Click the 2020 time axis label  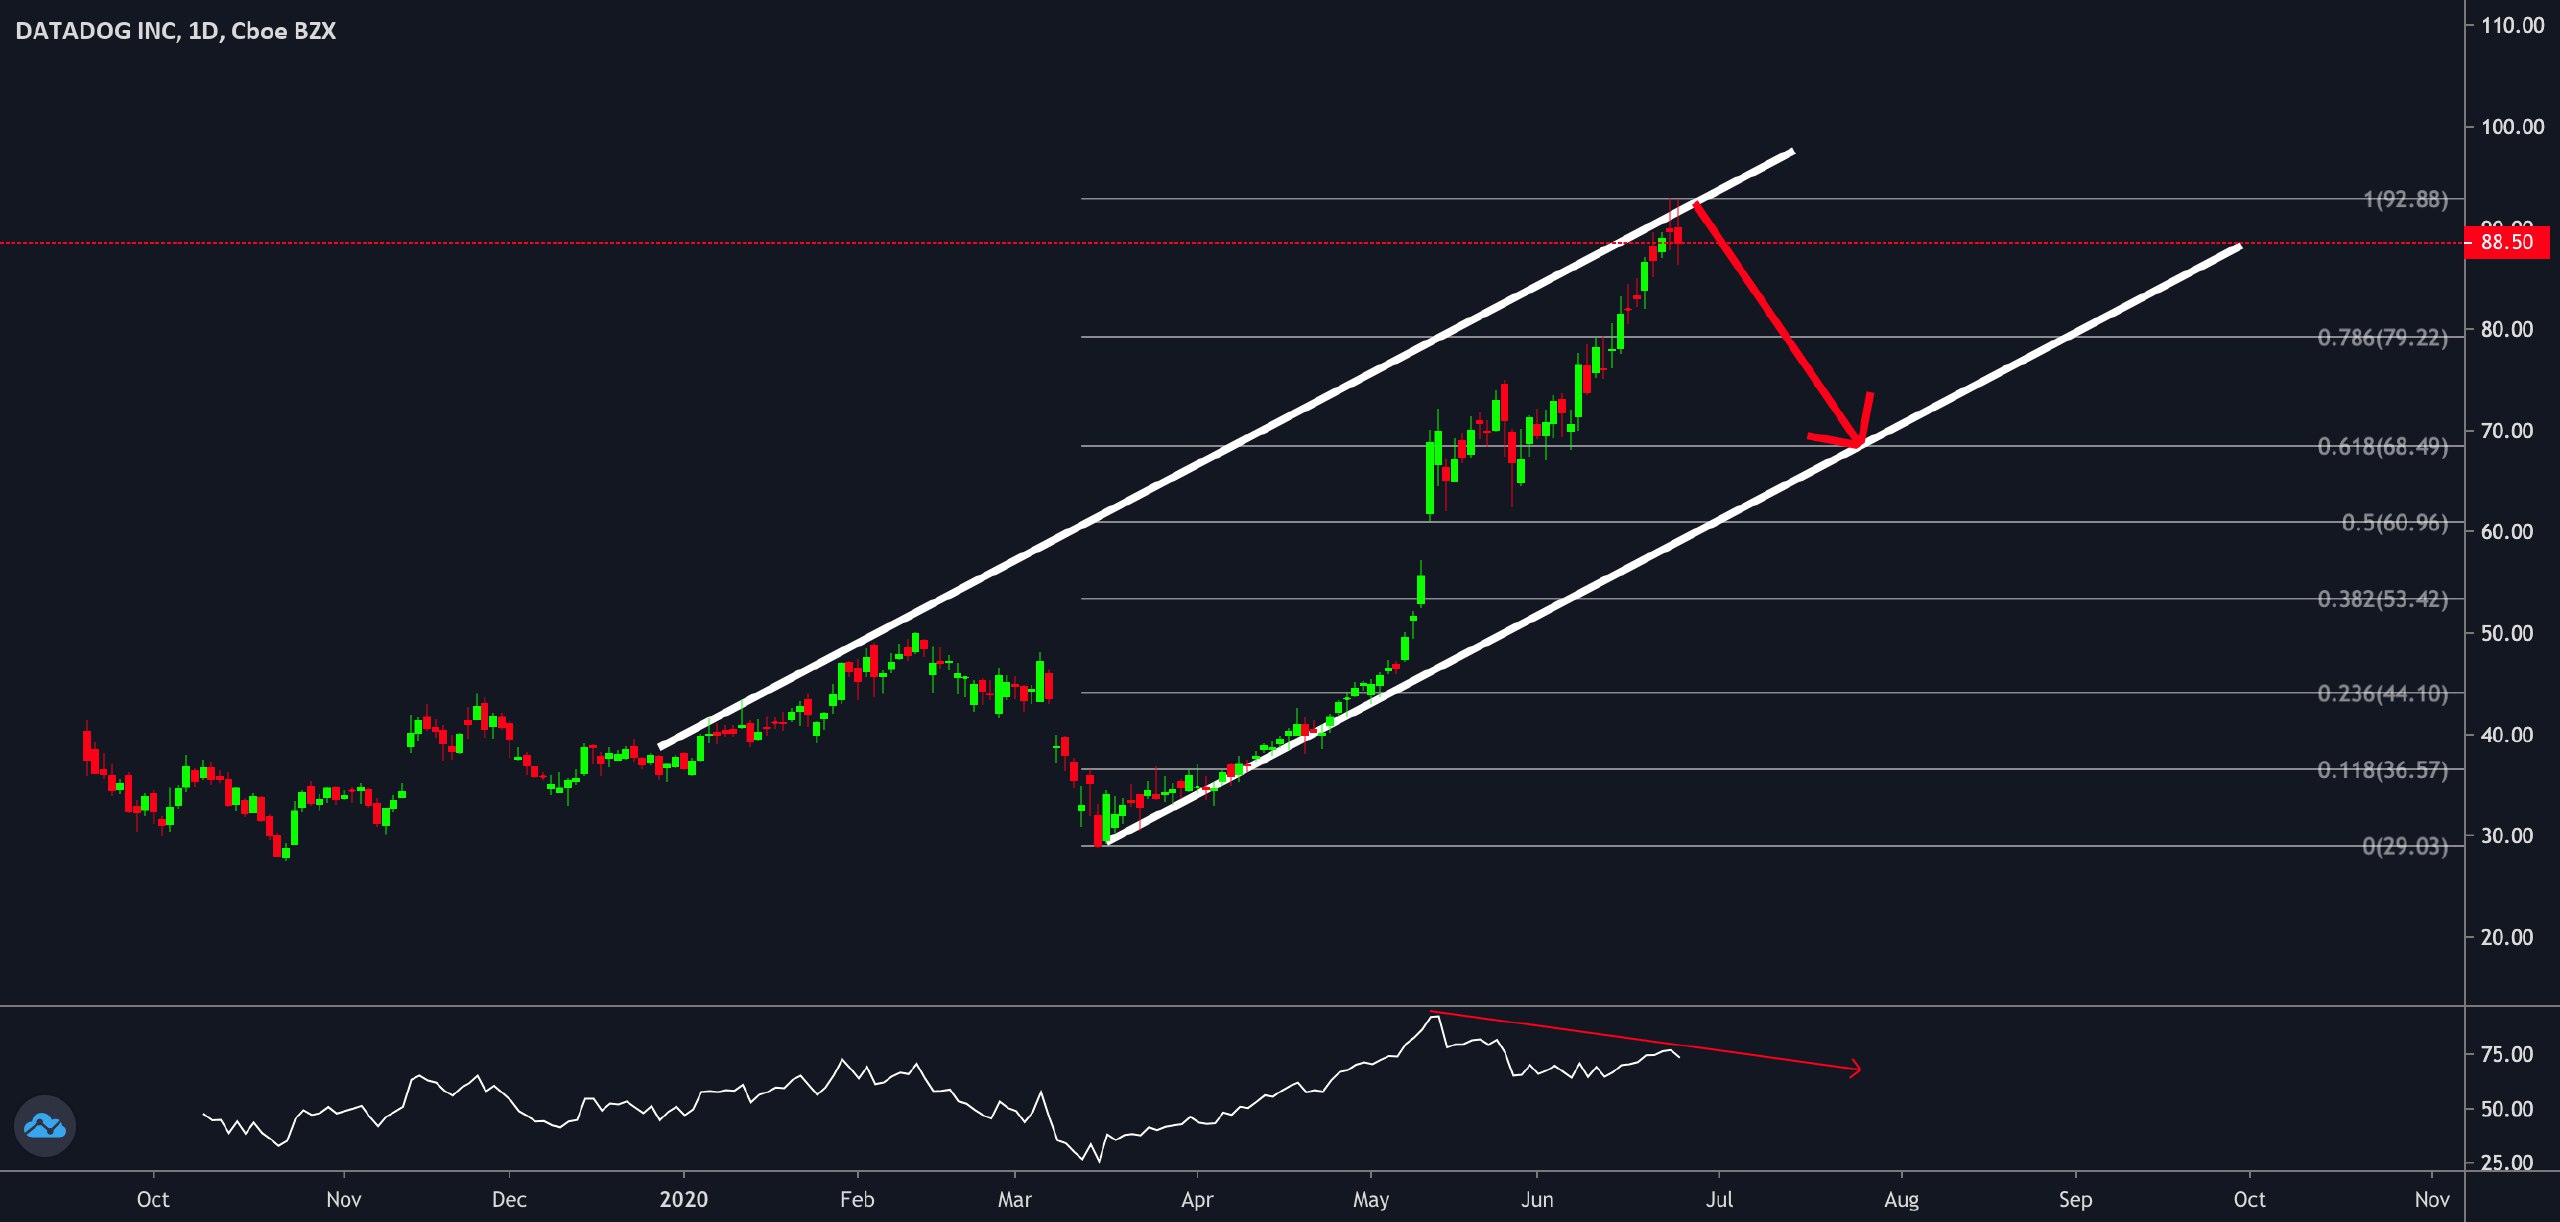pyautogui.click(x=684, y=1199)
